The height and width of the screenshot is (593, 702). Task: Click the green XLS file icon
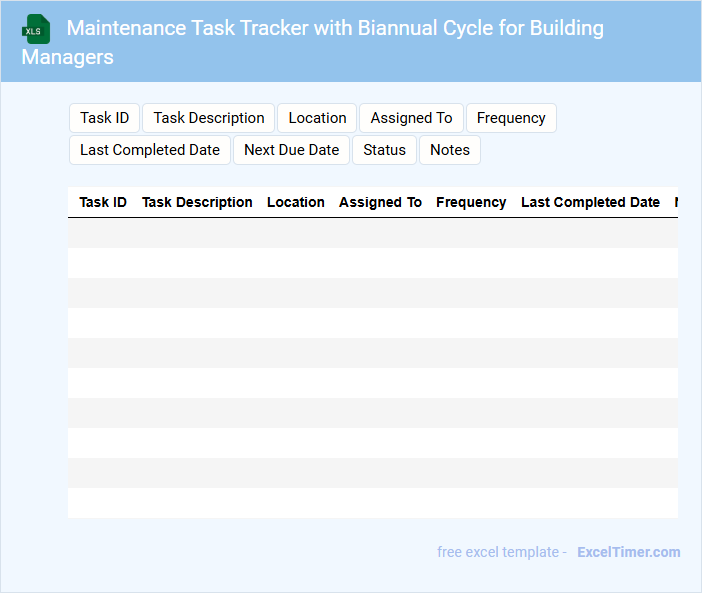click(x=35, y=29)
